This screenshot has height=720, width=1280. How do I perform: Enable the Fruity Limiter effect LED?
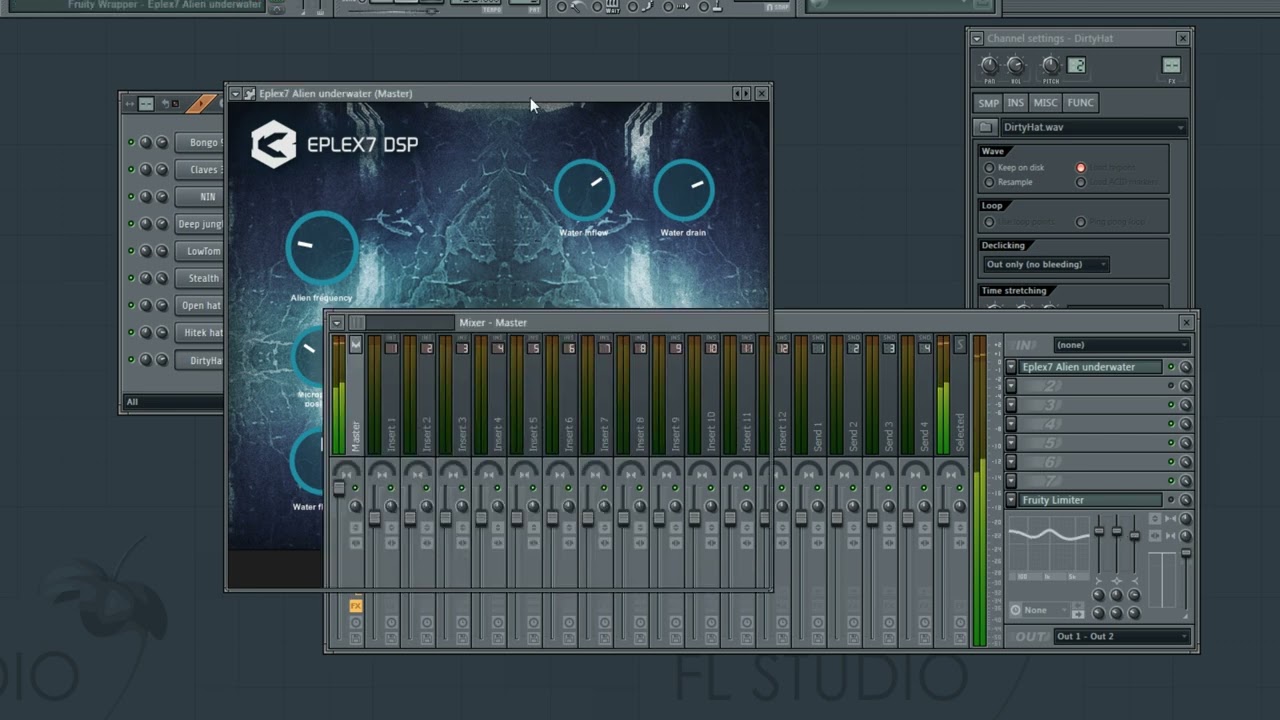click(1171, 500)
